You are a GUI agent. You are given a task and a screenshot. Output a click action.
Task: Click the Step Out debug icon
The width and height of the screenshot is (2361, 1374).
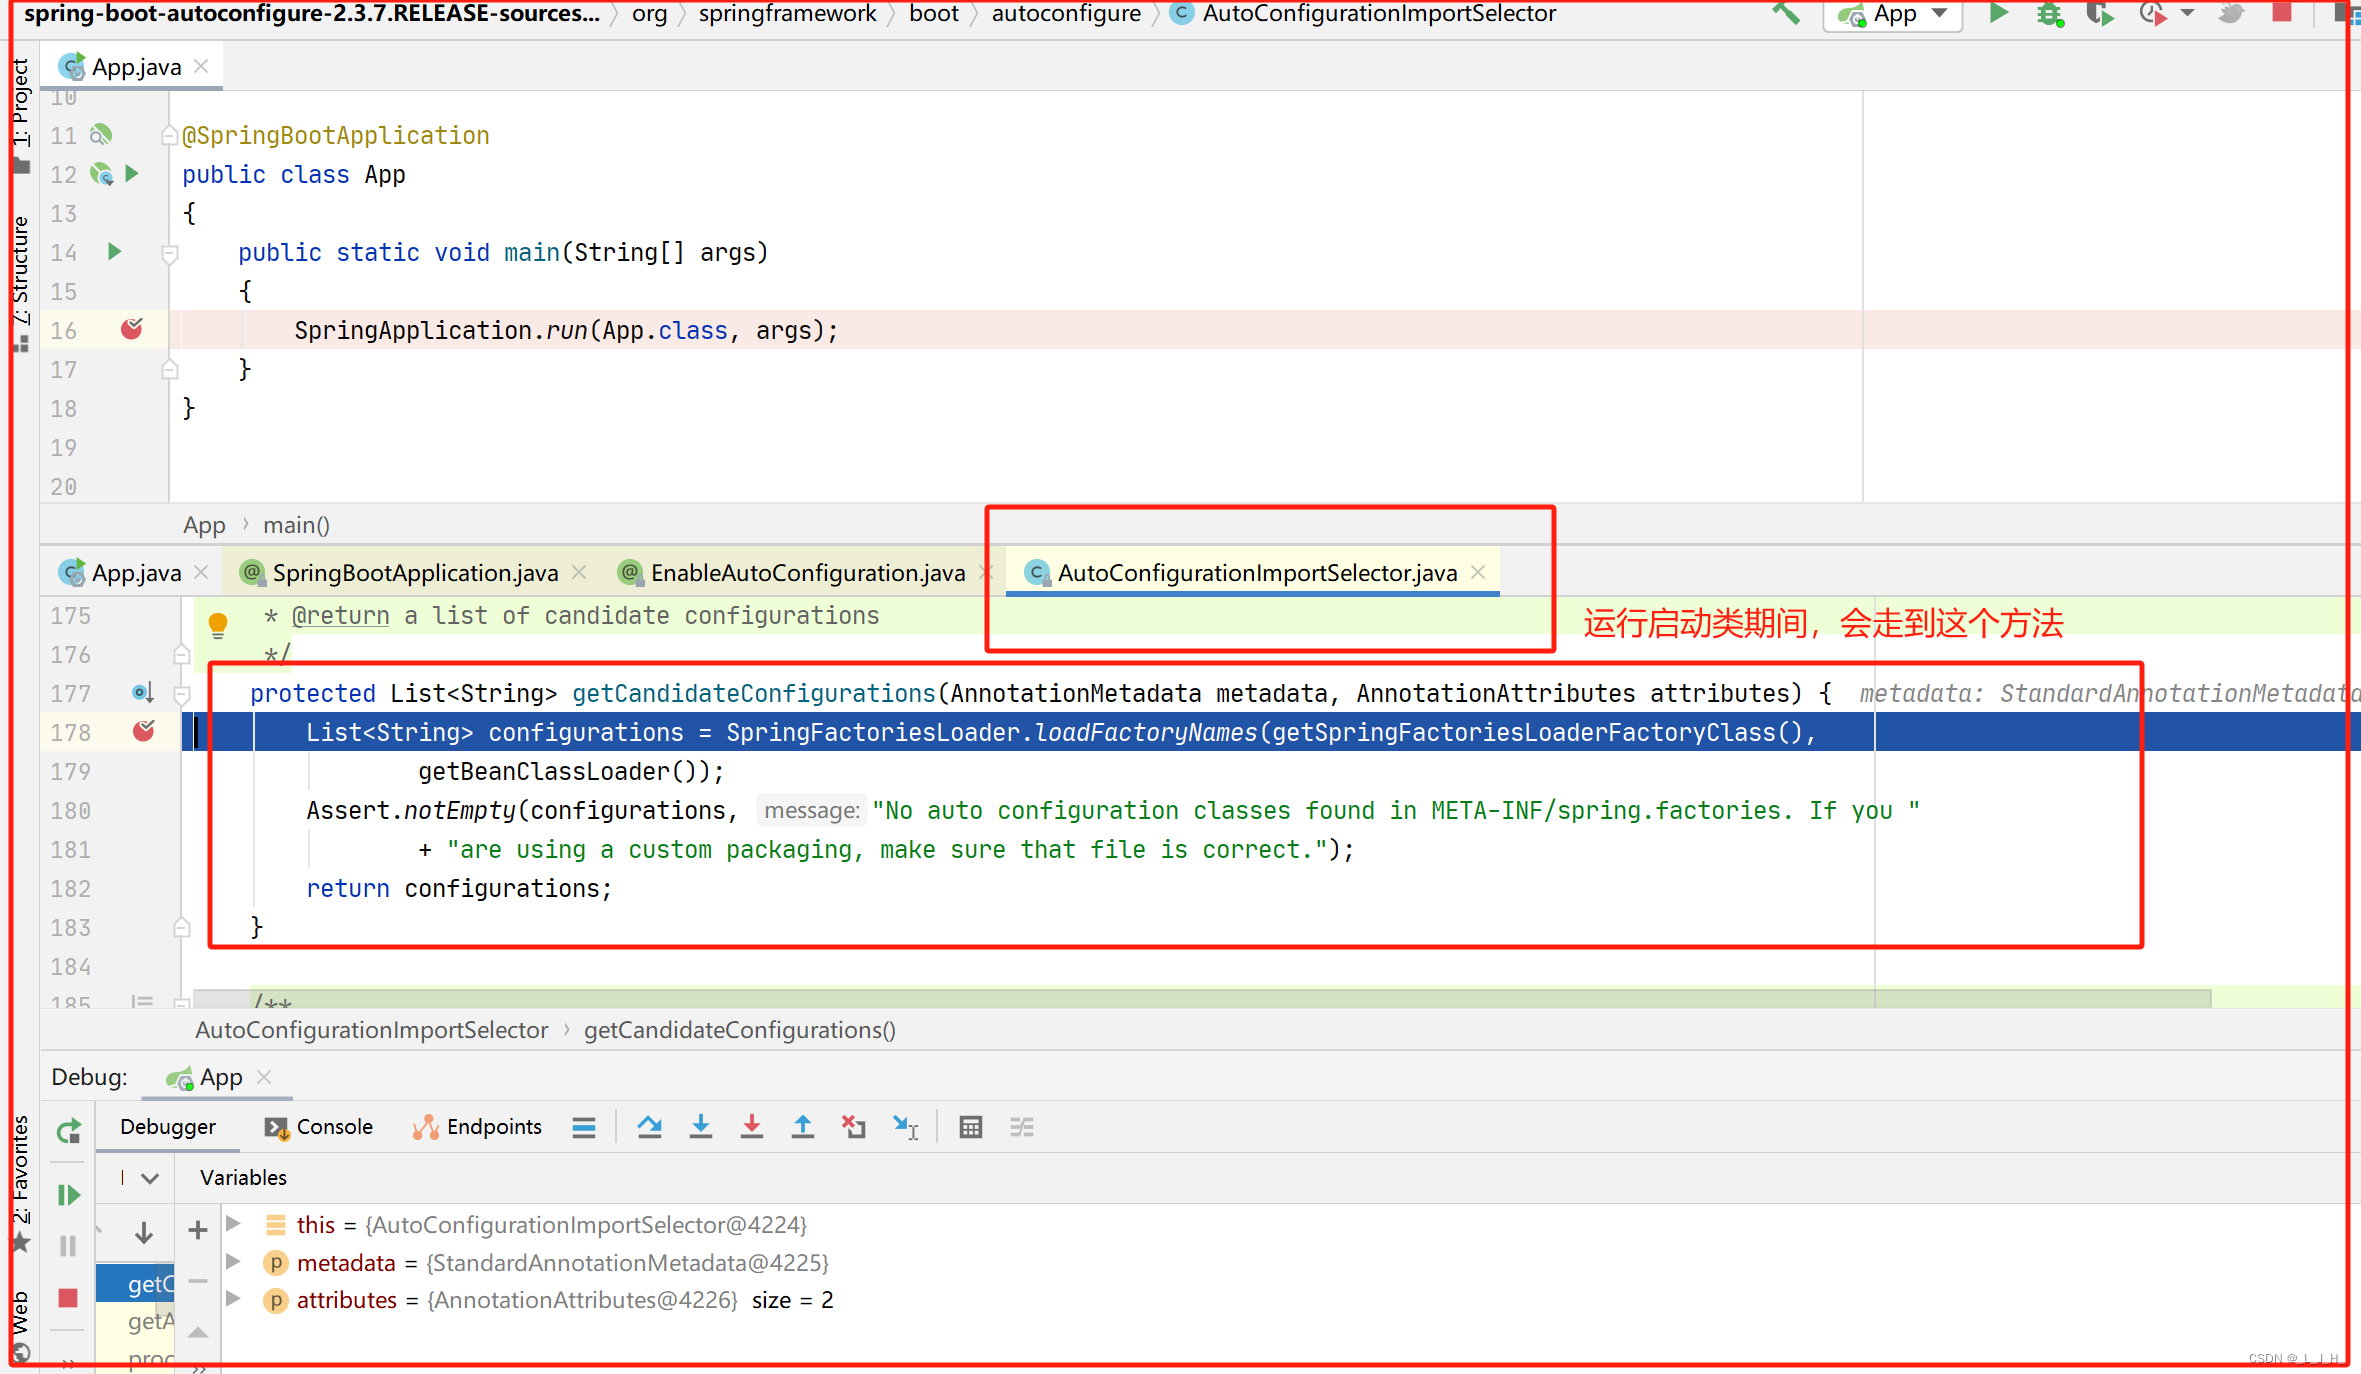[x=803, y=1128]
